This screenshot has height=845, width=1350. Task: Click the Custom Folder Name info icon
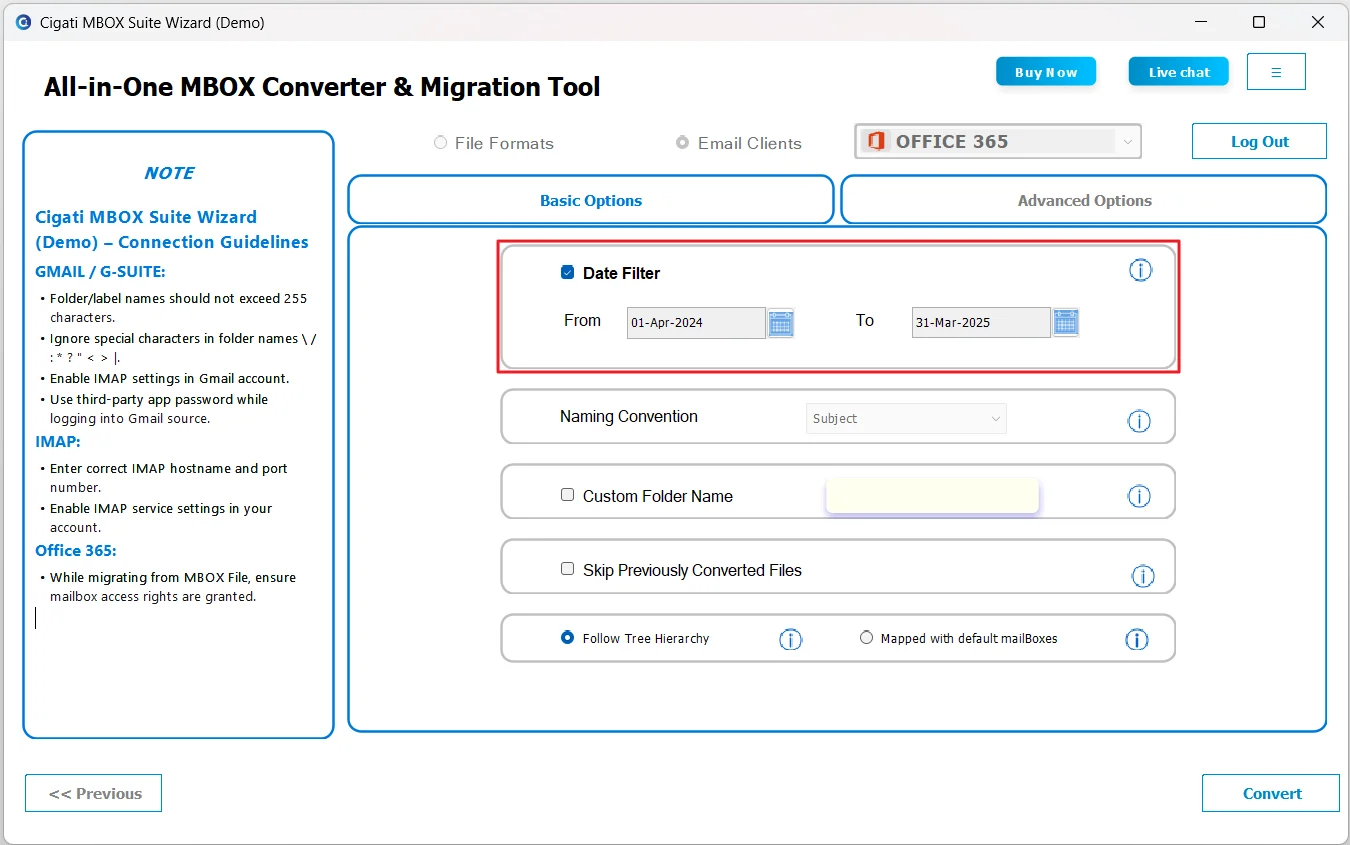[1139, 496]
